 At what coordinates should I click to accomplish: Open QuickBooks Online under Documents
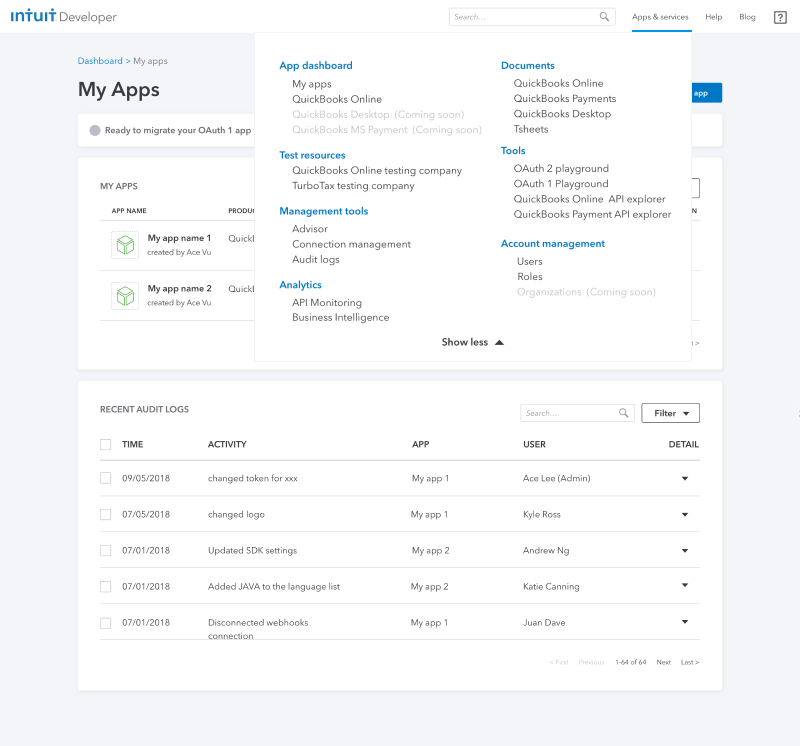(558, 83)
